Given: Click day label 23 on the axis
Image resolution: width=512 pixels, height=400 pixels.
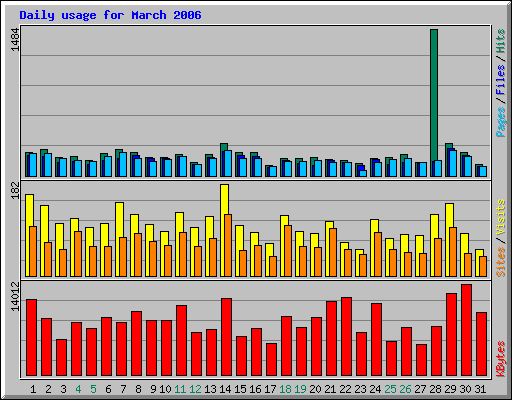Looking at the screenshot, I should click(360, 389).
